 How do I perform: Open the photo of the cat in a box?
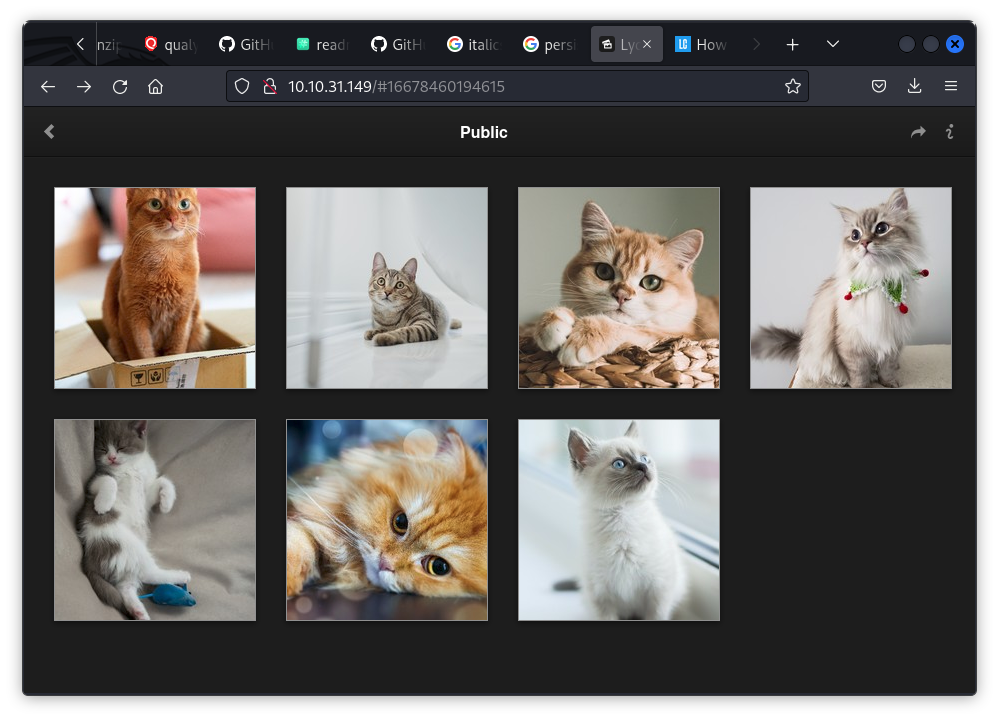coord(155,287)
